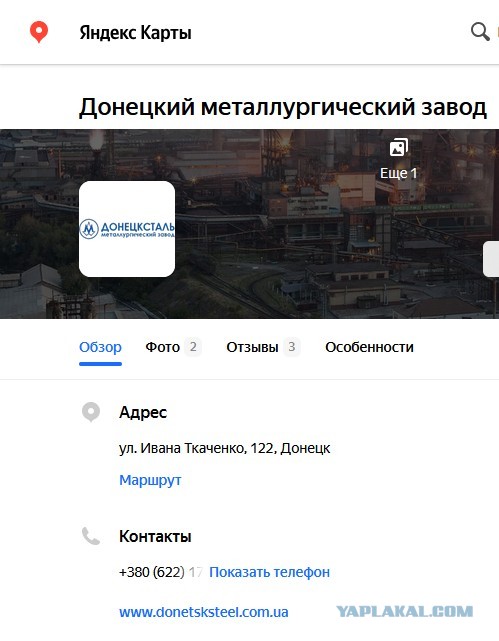Viewport: 499px width, 641px height.
Task: Open the search magnifier icon
Action: click(480, 31)
